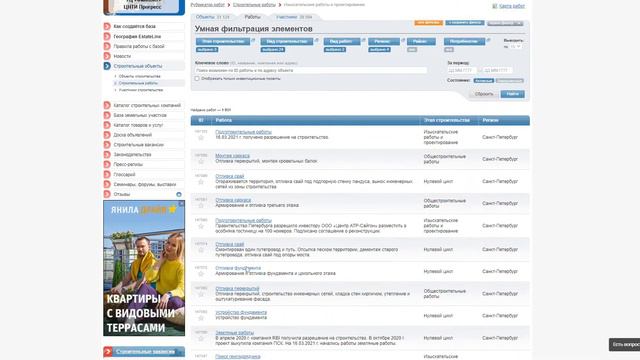Open the gray saved filters dropdown at top

point(505,23)
